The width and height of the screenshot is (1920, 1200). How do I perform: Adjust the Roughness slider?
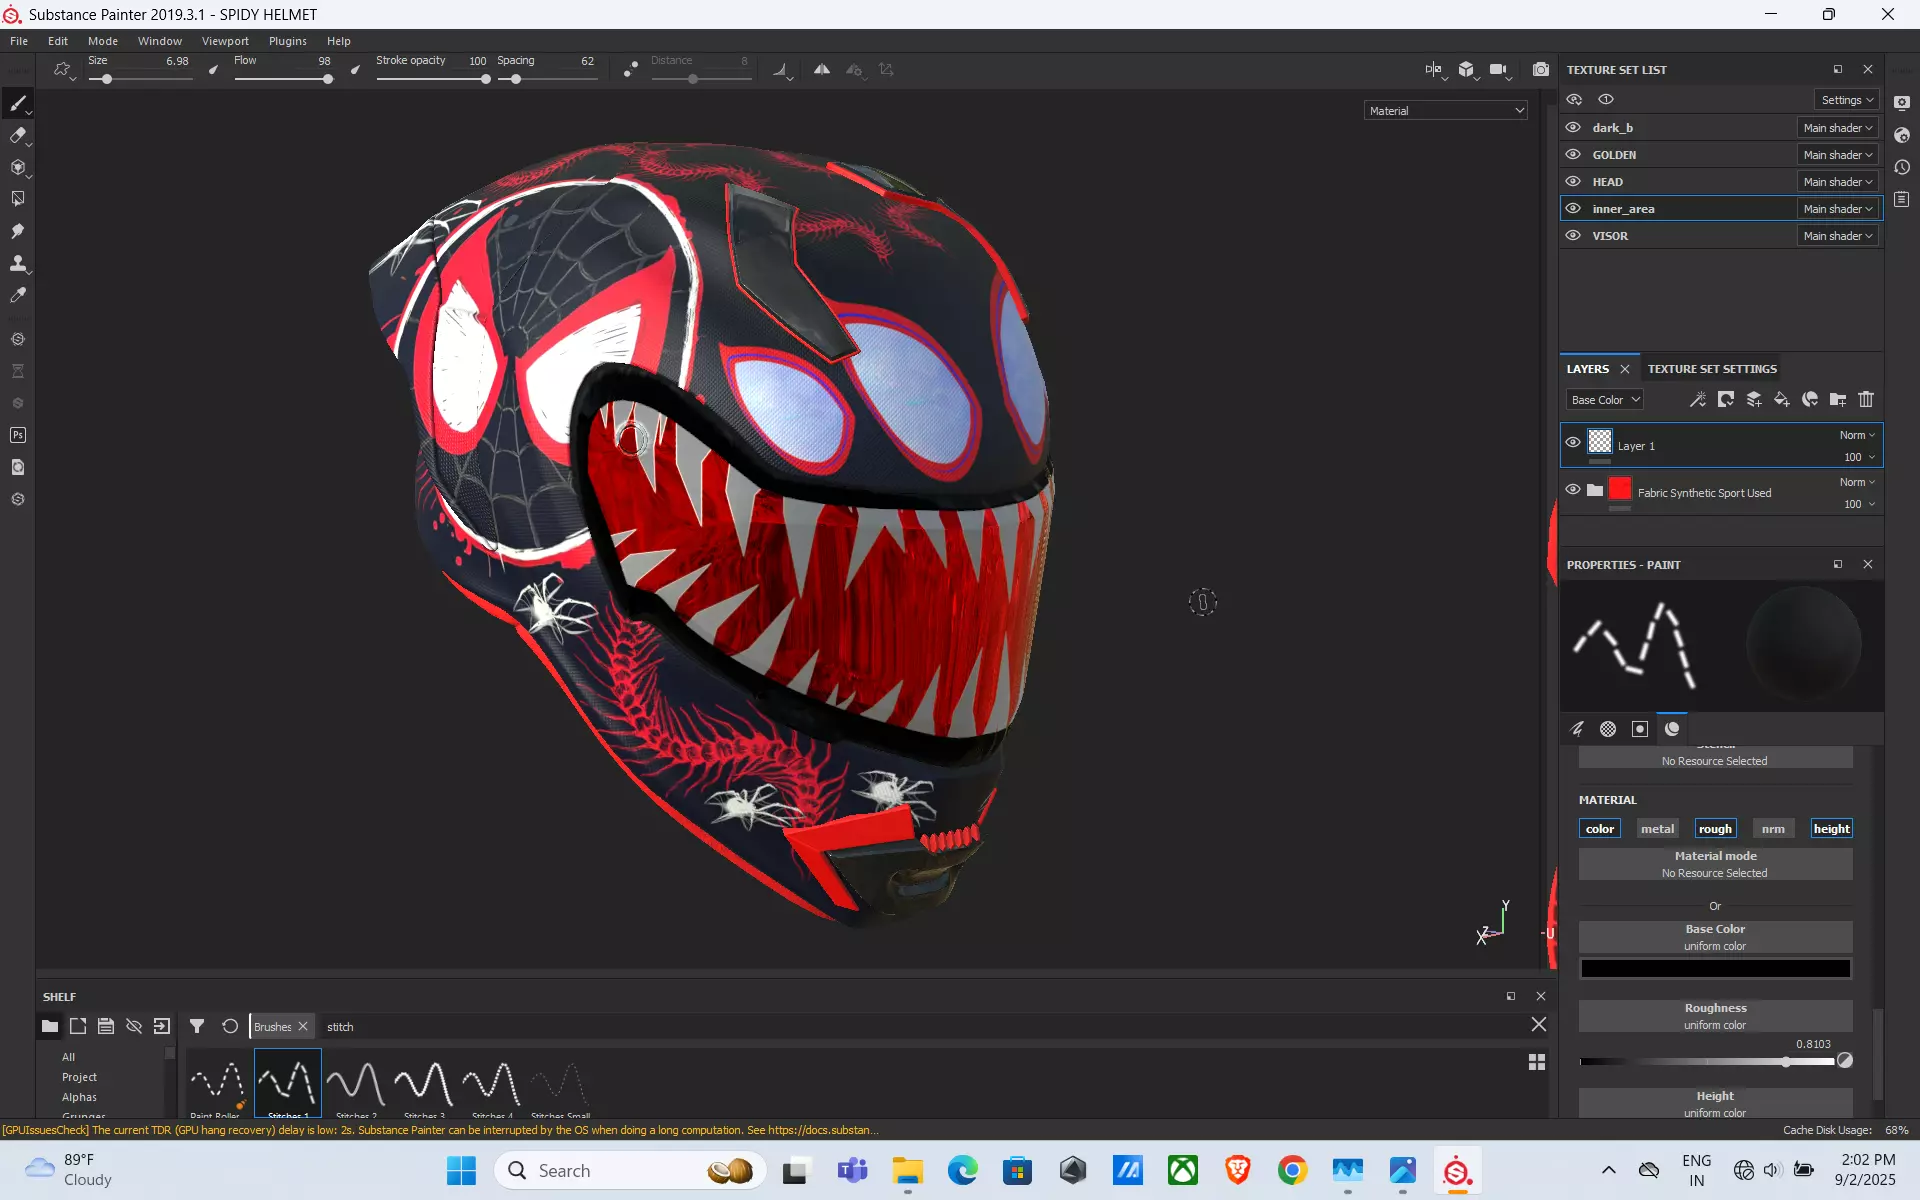1706,1062
